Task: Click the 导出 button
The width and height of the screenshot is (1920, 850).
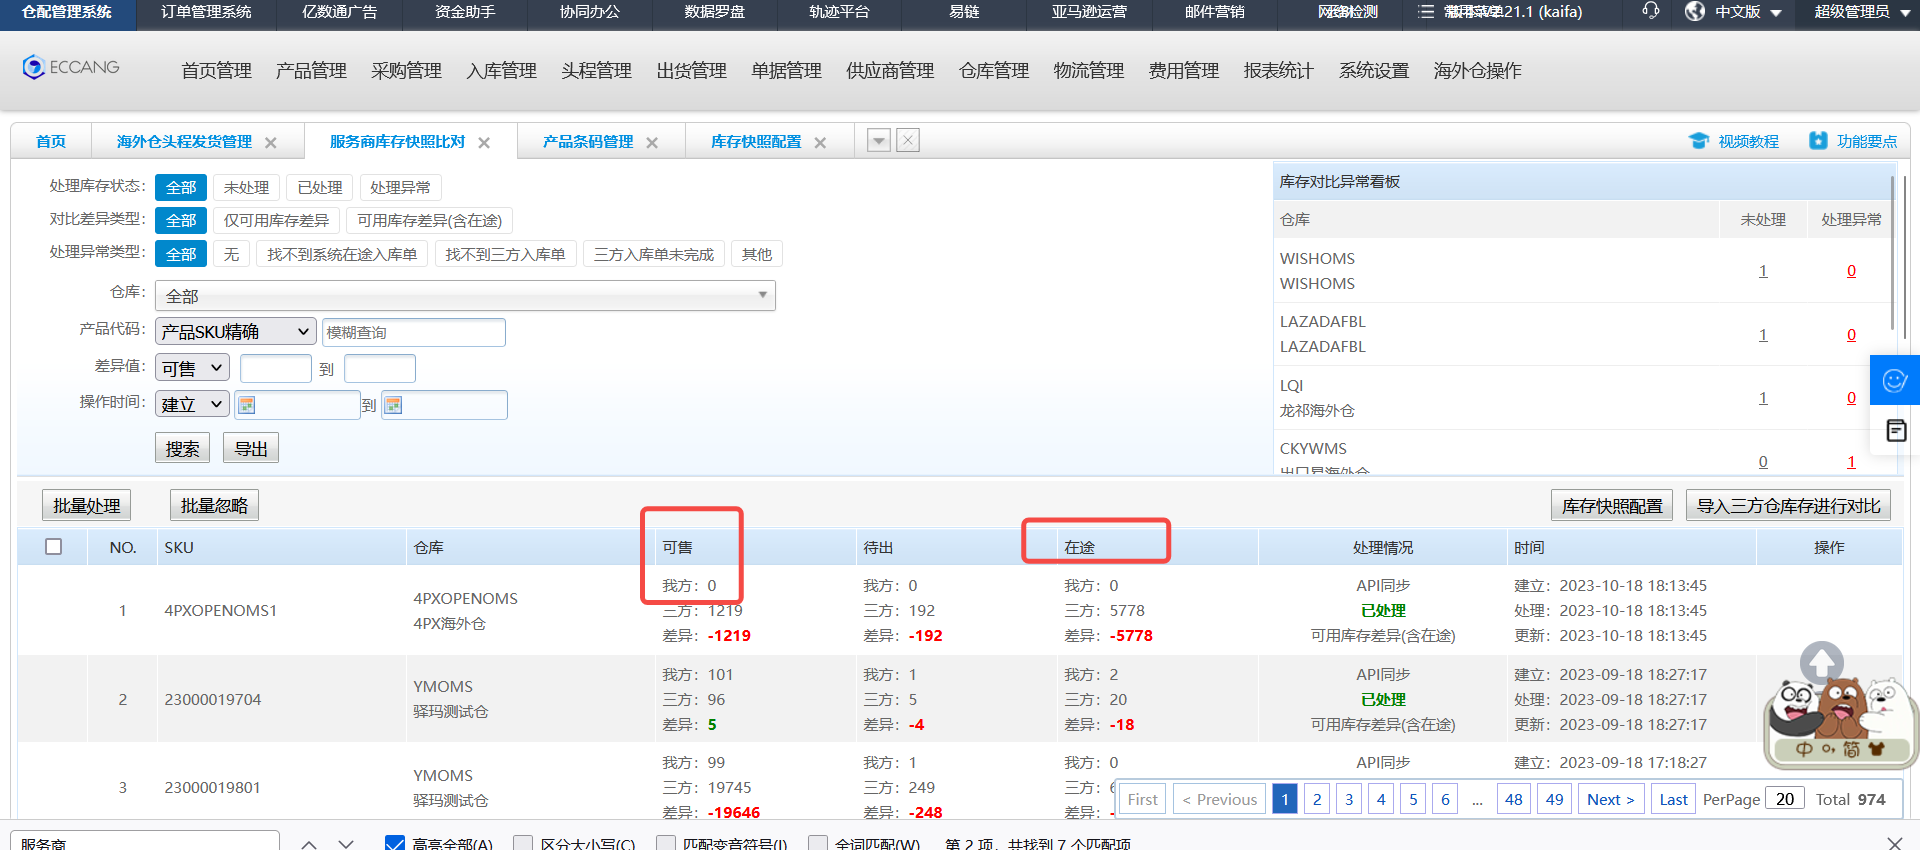Action: coord(251,448)
